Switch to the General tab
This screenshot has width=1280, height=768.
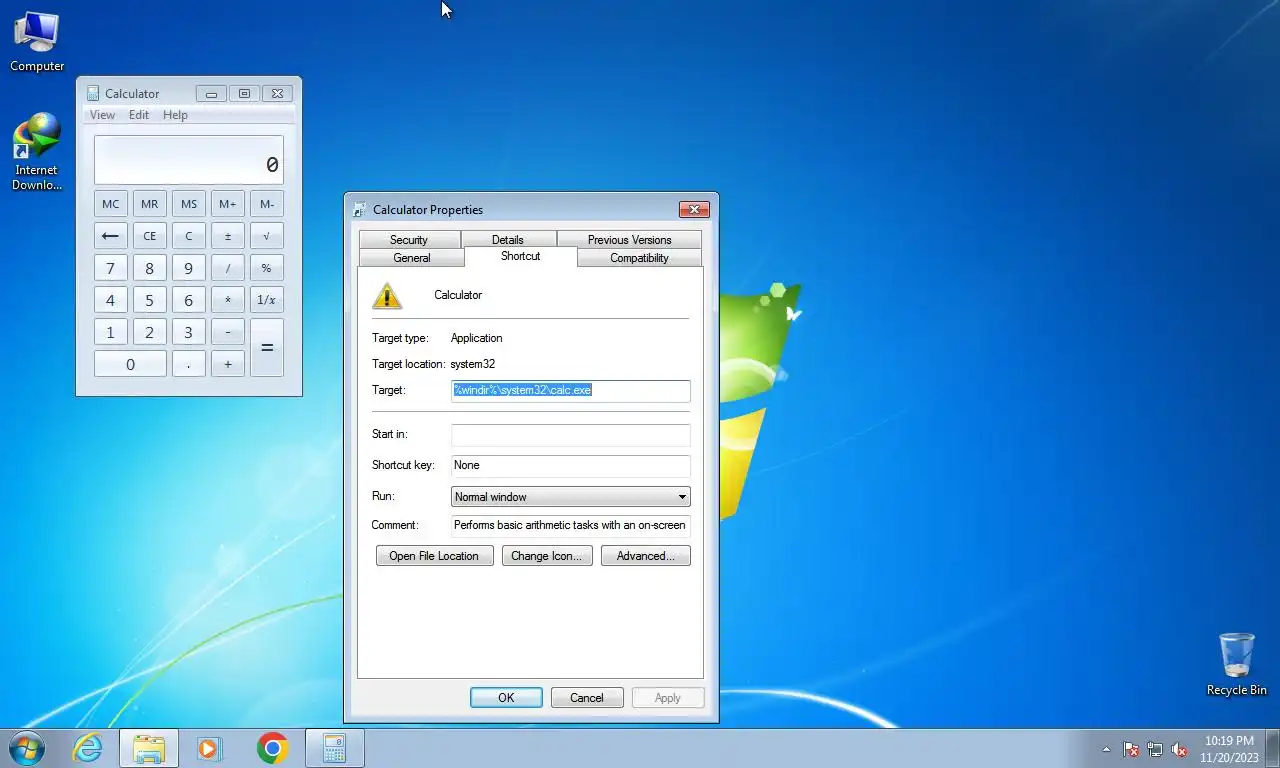(x=411, y=258)
